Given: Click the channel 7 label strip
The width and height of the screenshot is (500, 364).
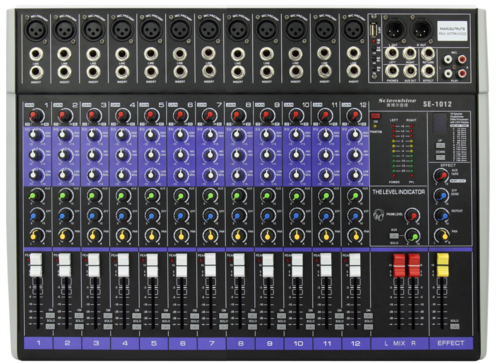Looking at the screenshot, I should tap(212, 343).
